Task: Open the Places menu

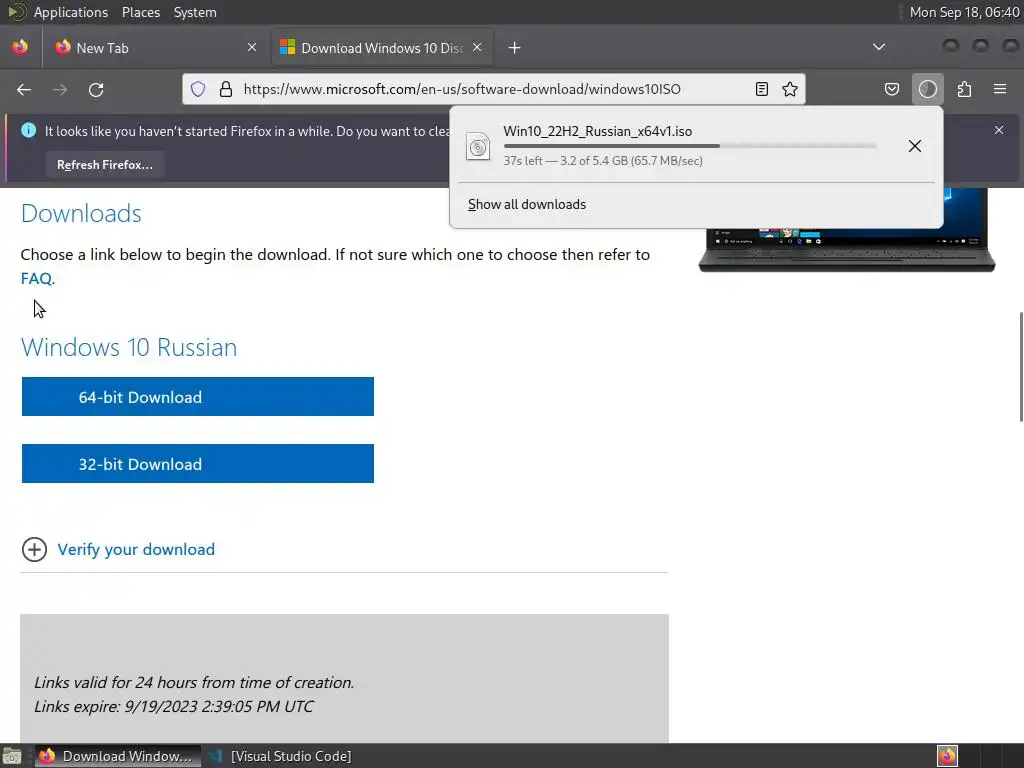Action: (140, 12)
